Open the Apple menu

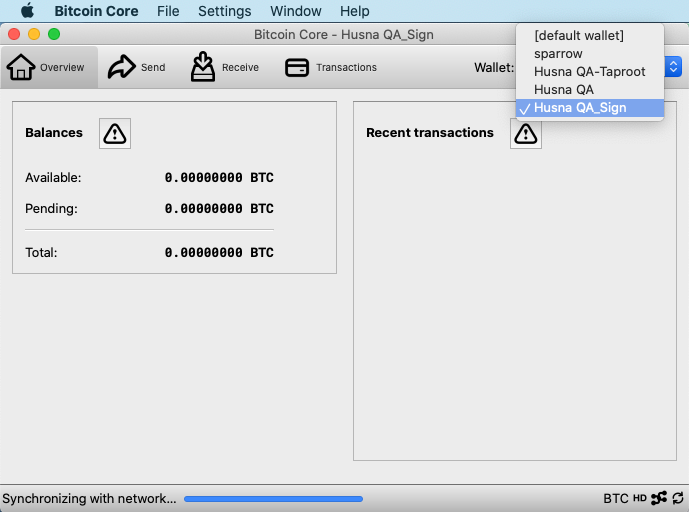click(27, 11)
